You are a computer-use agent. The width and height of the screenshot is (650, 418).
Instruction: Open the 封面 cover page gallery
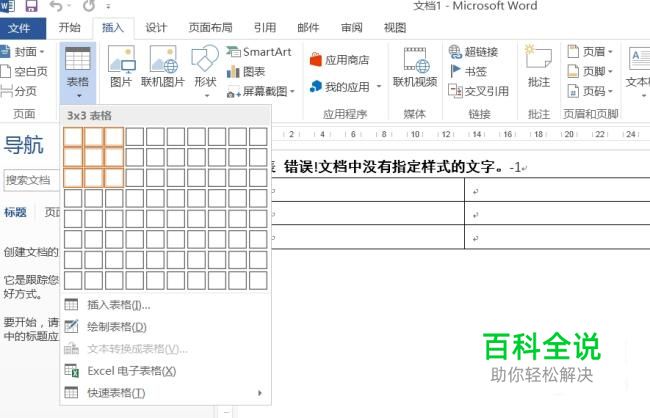coord(23,51)
